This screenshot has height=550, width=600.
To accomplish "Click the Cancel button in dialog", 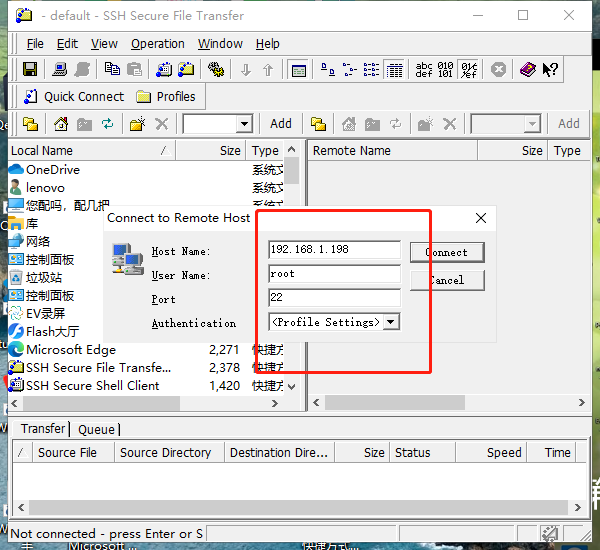I will [x=447, y=280].
